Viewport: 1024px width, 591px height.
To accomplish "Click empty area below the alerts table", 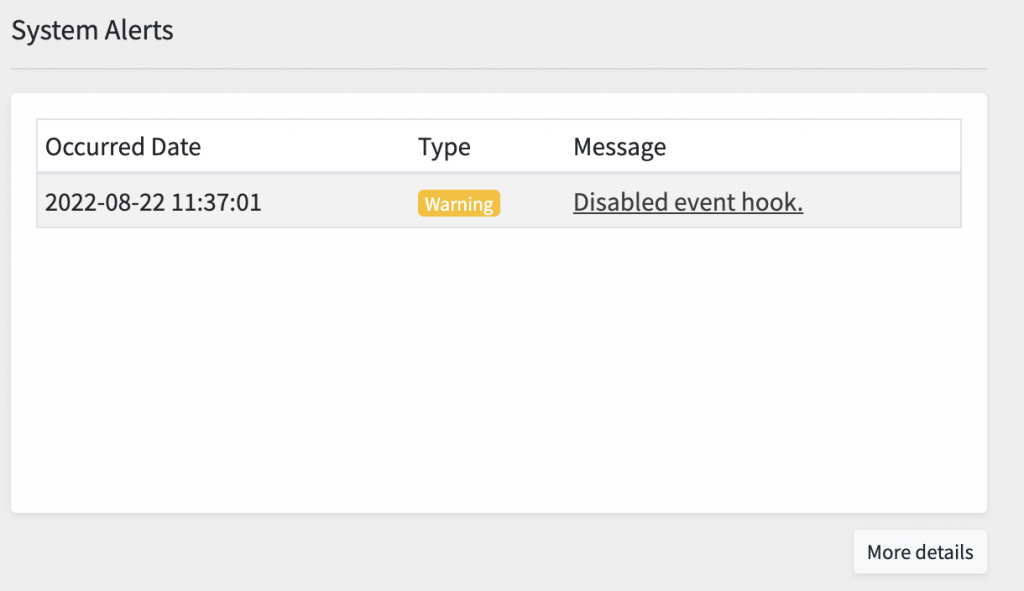I will coord(498,369).
